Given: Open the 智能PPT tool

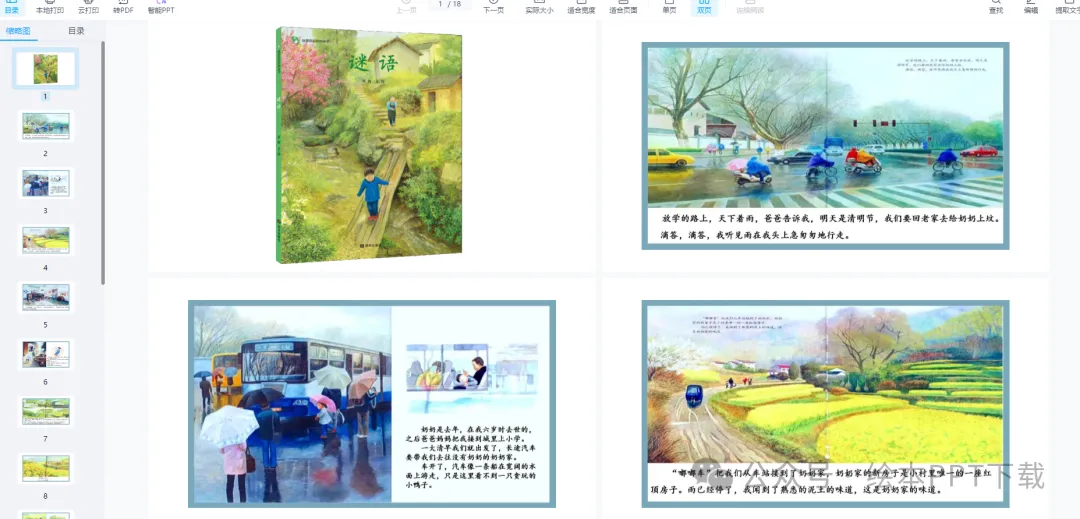Looking at the screenshot, I should pyautogui.click(x=161, y=8).
